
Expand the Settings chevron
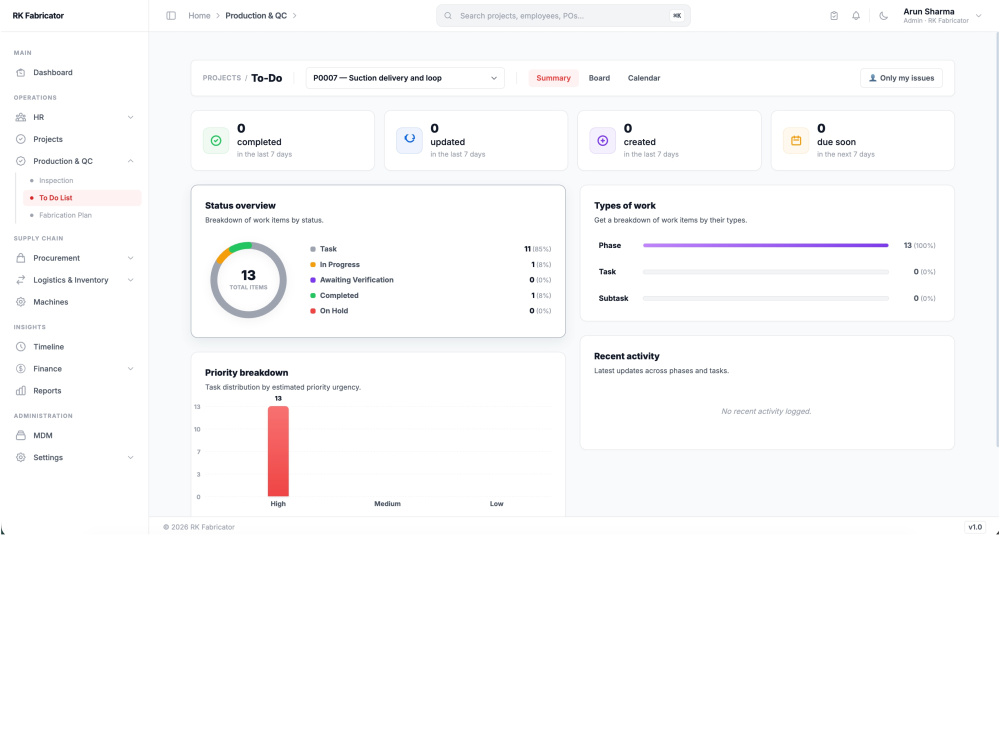click(130, 457)
